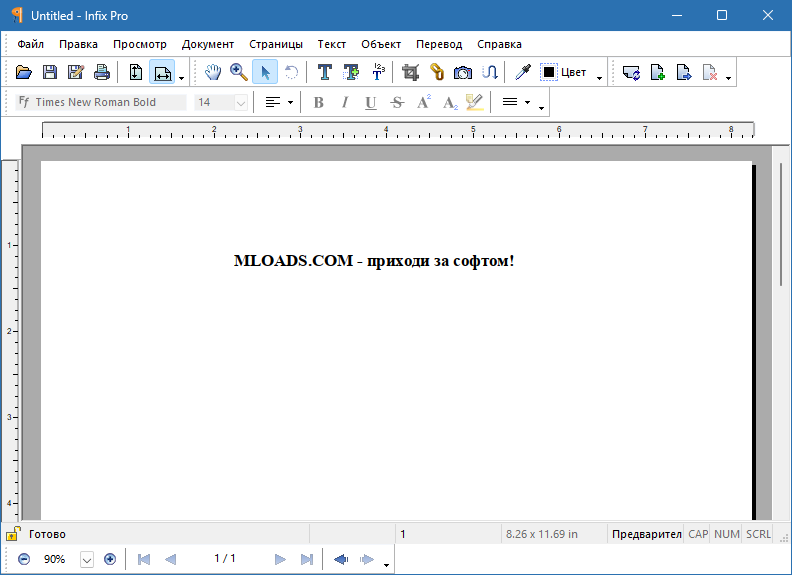Open the font size 14 dropdown
This screenshot has height=575, width=792.
[241, 103]
